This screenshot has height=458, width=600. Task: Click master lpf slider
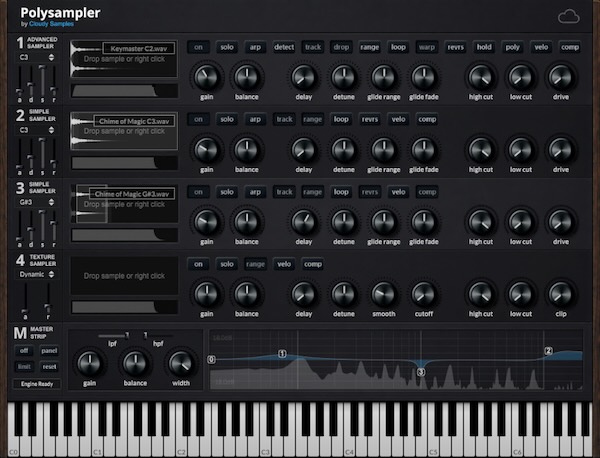113,336
